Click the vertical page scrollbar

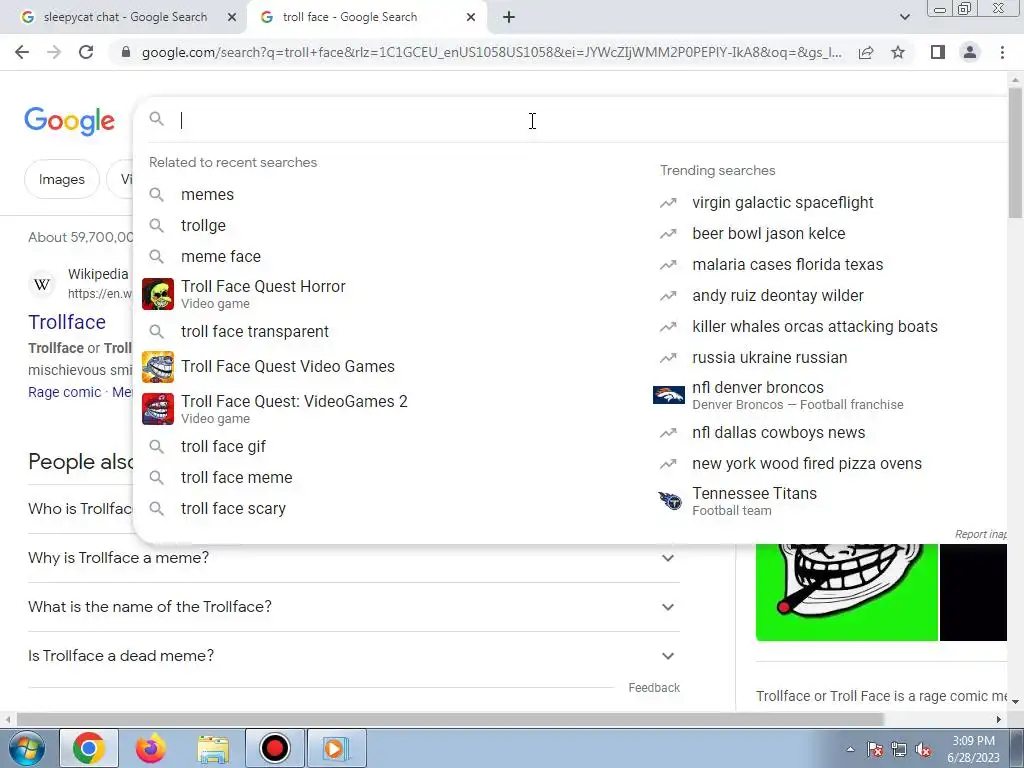click(1015, 153)
